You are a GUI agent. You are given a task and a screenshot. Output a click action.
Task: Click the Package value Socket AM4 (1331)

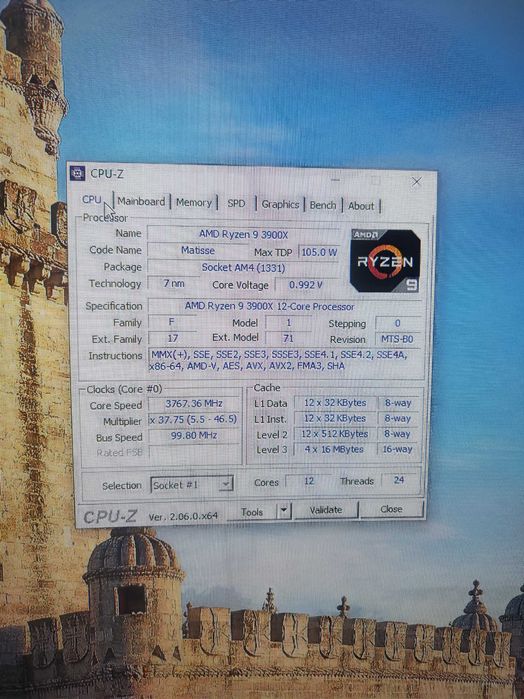[243, 267]
